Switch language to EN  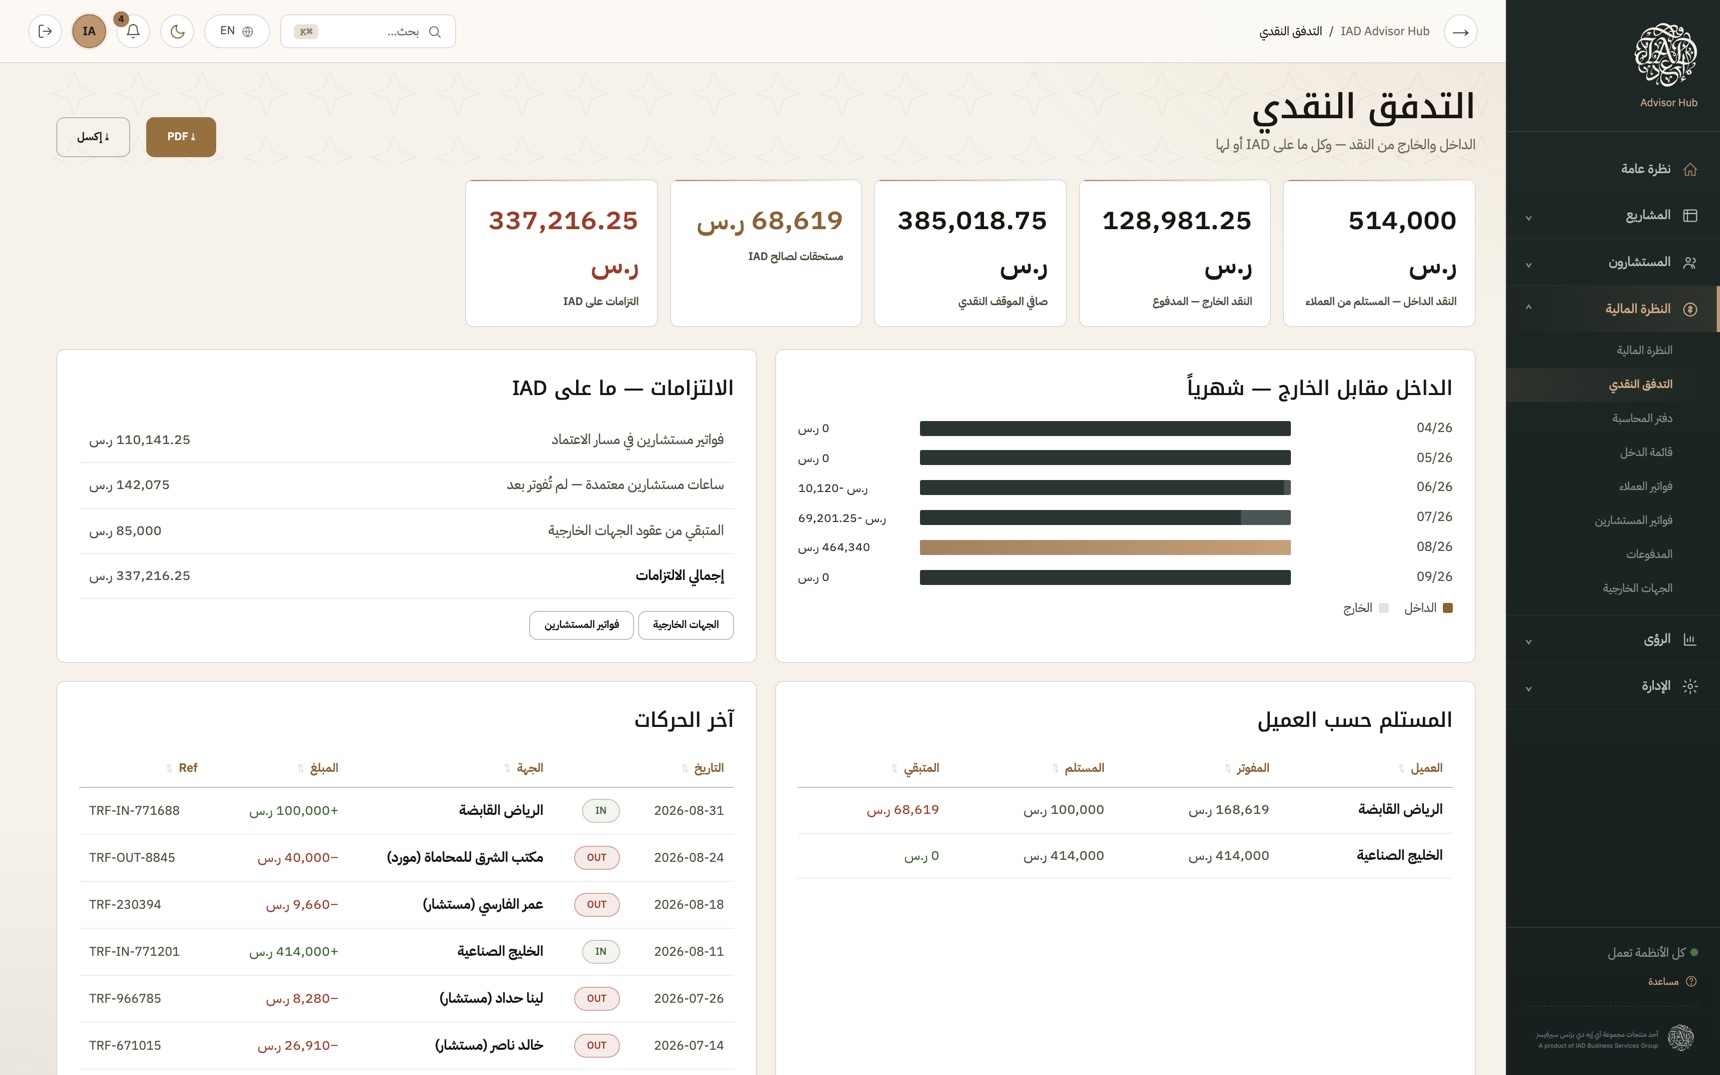pyautogui.click(x=237, y=31)
